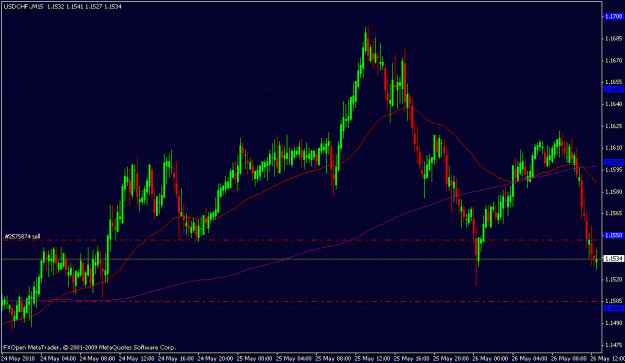
Task: Click the blue 1.1700 price level label
Action: coord(614,16)
